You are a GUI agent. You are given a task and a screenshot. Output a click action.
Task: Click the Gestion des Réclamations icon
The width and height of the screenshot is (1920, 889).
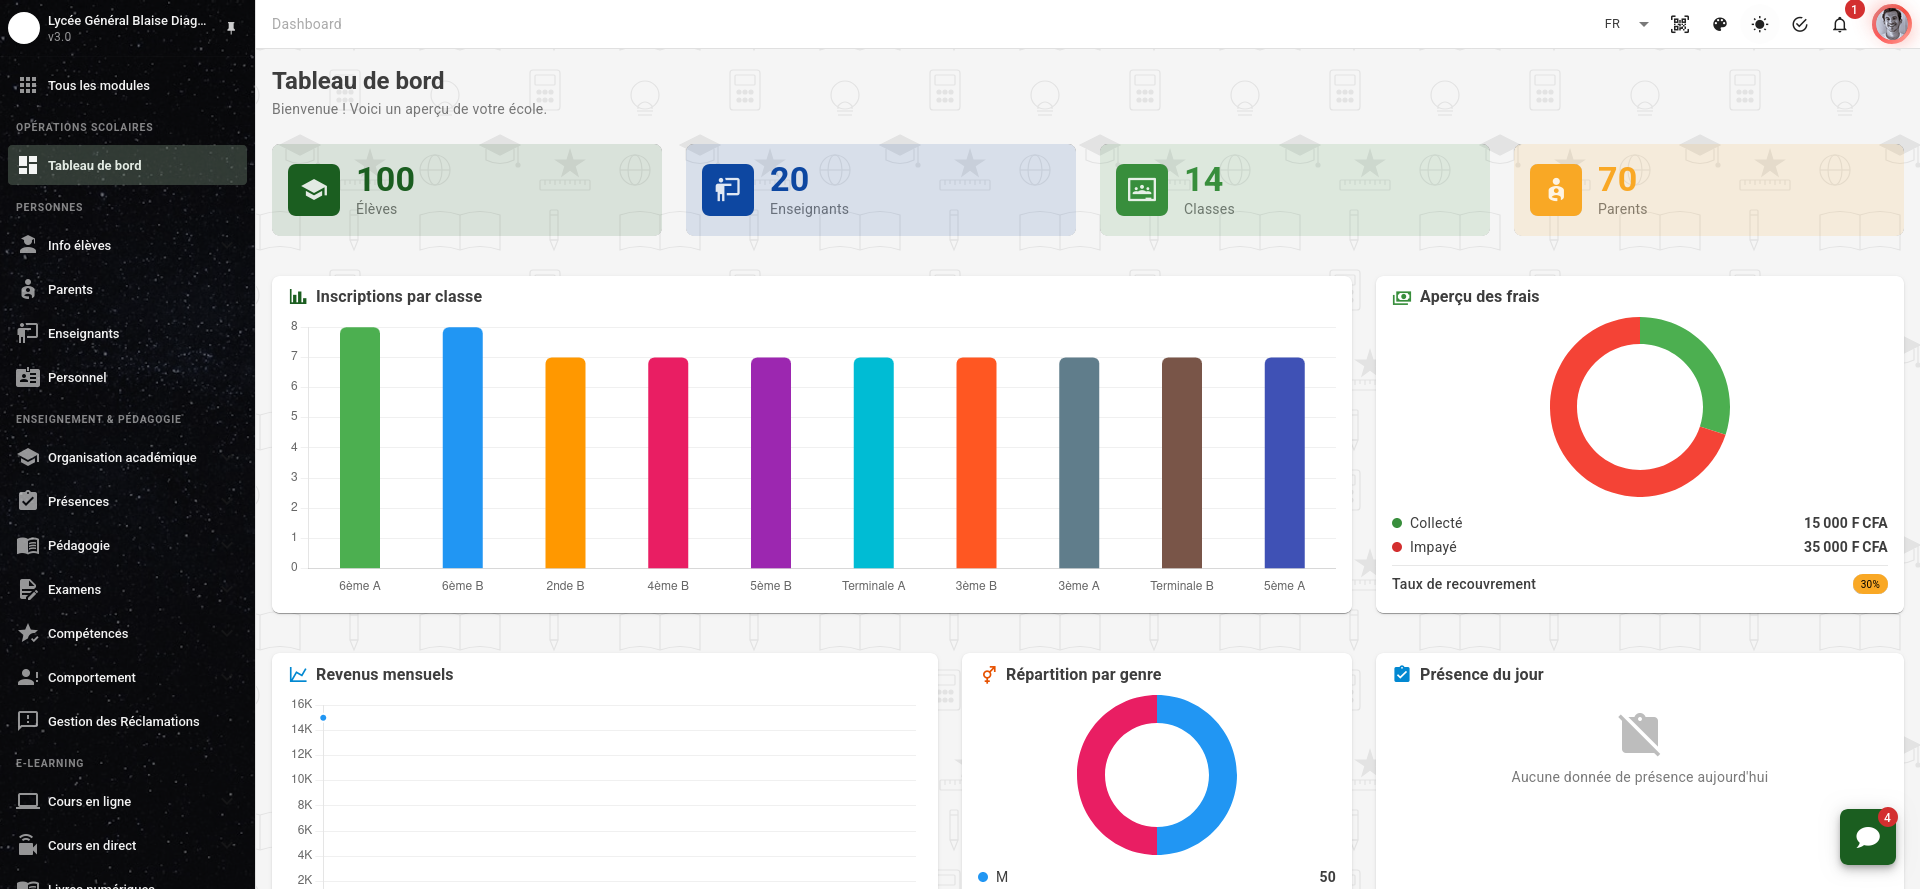point(28,721)
